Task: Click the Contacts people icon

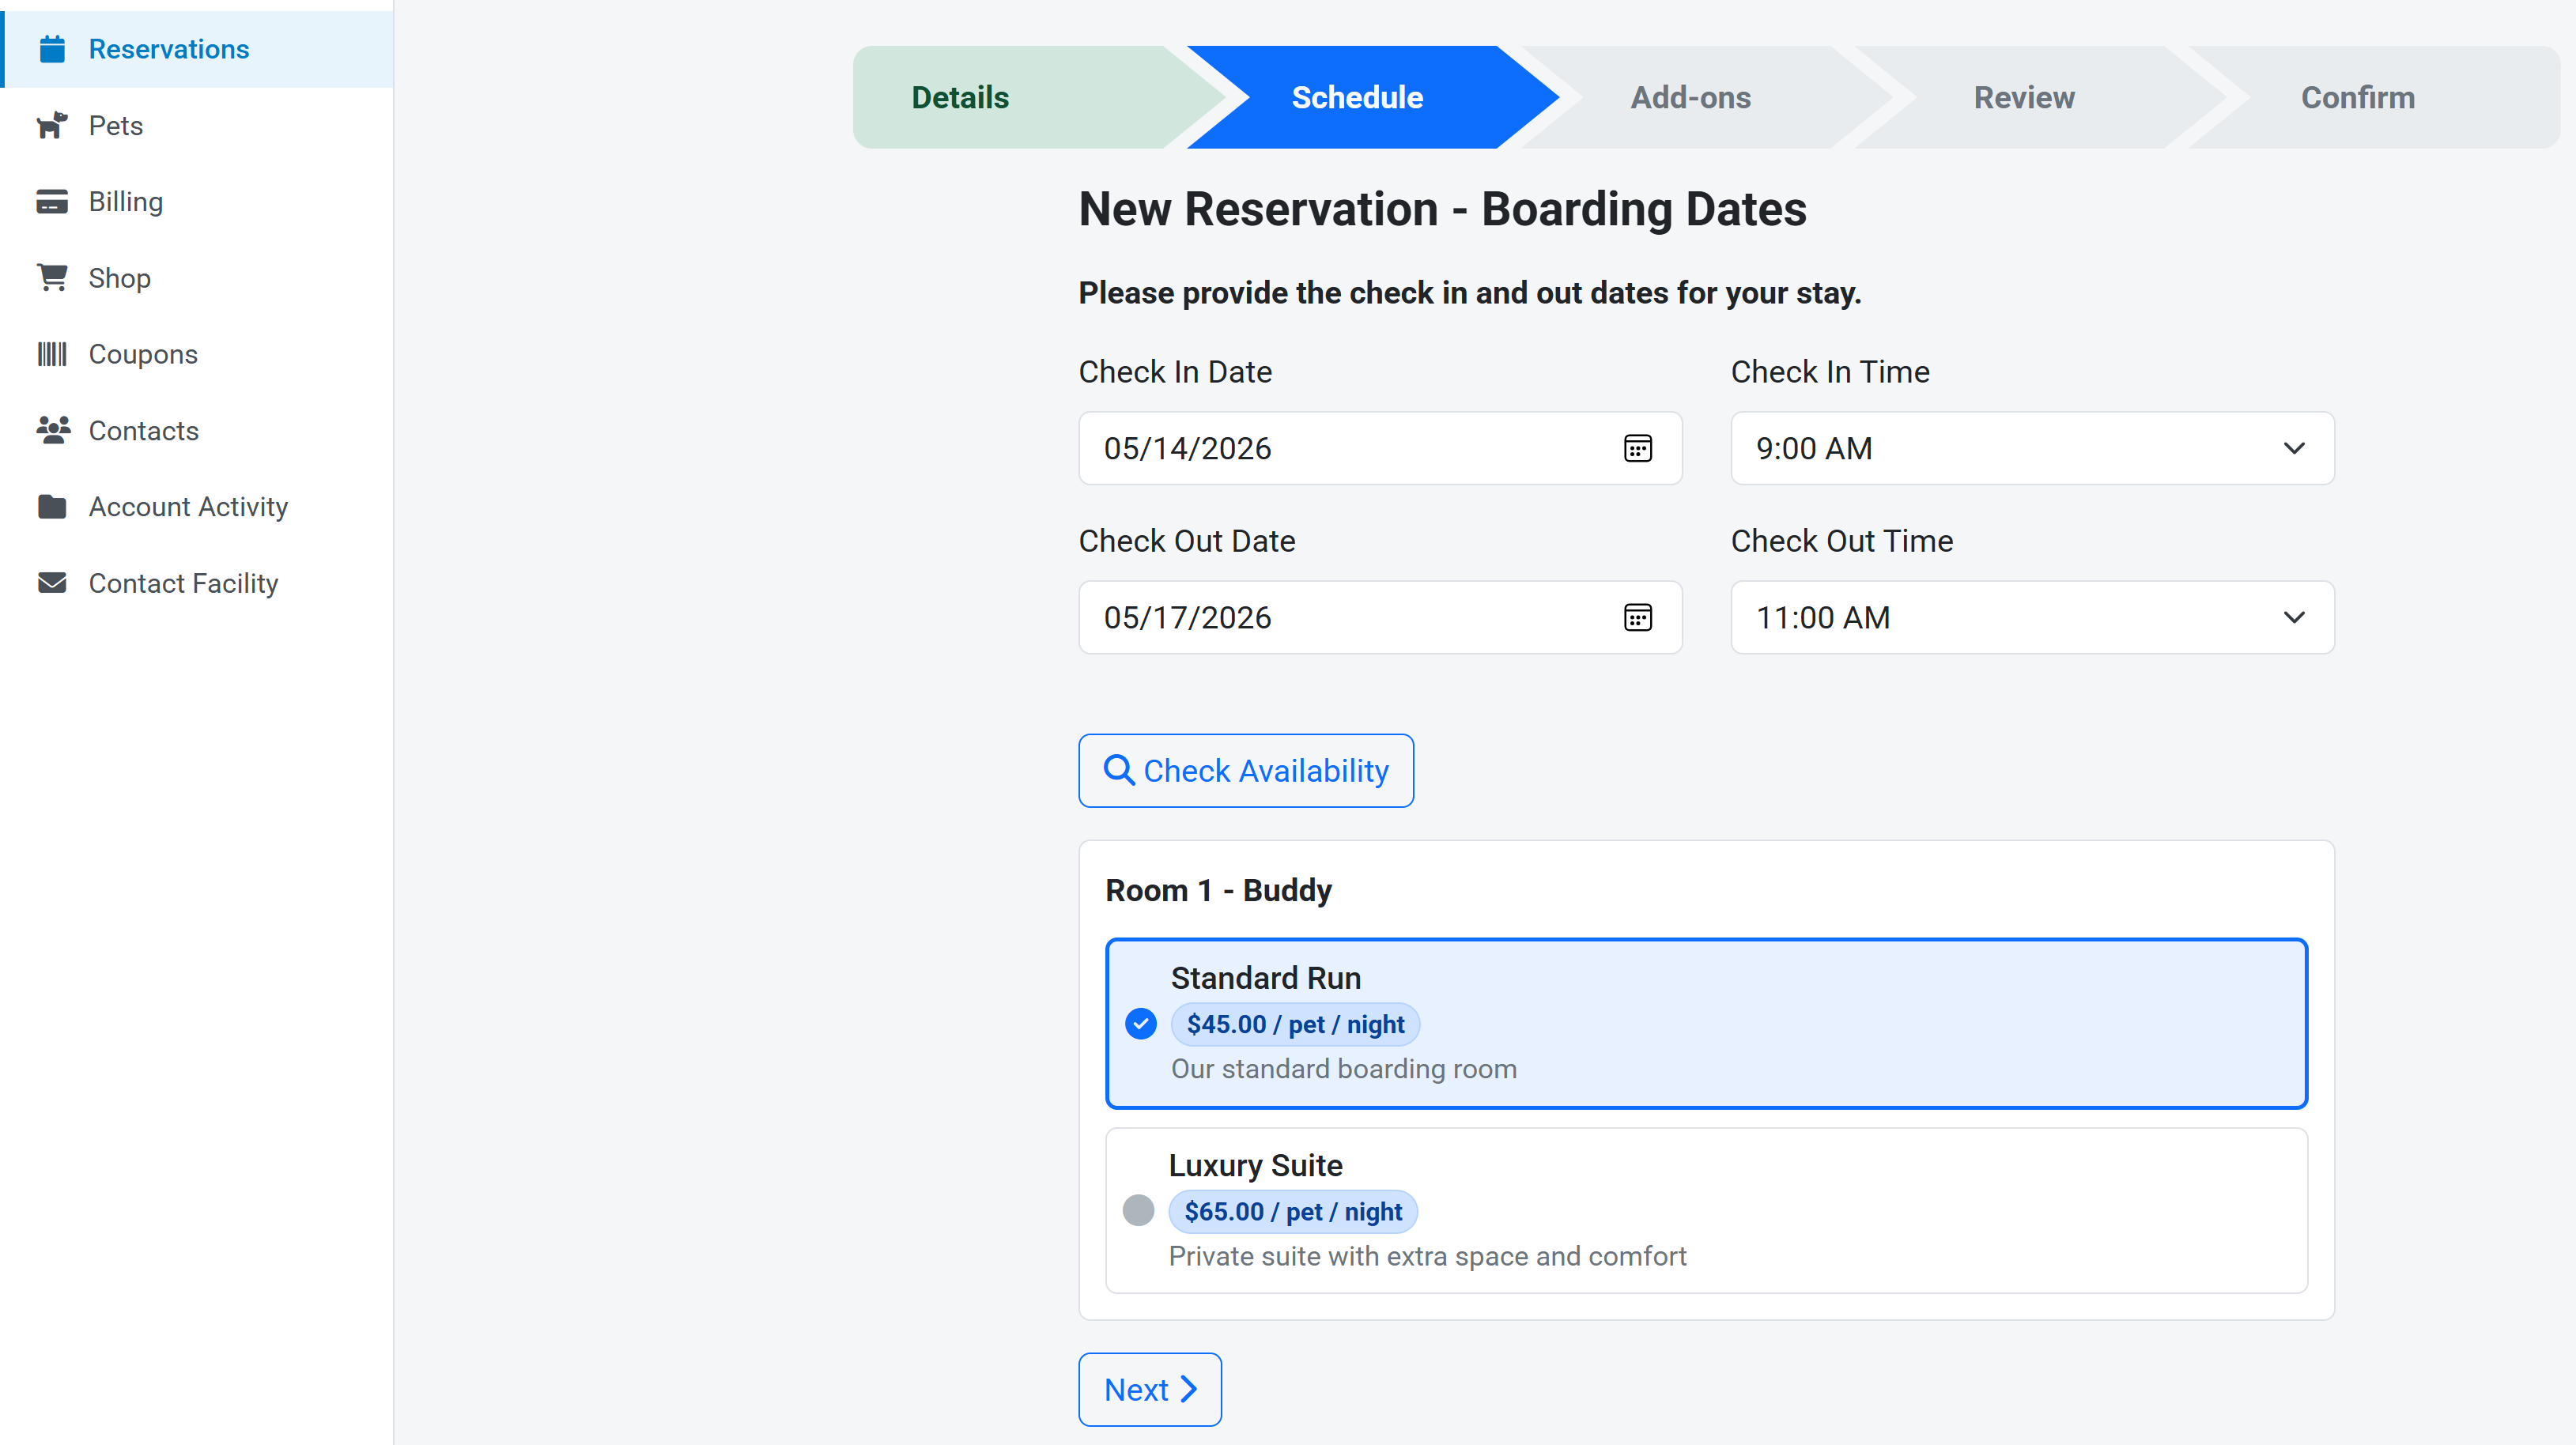Action: tap(53, 430)
